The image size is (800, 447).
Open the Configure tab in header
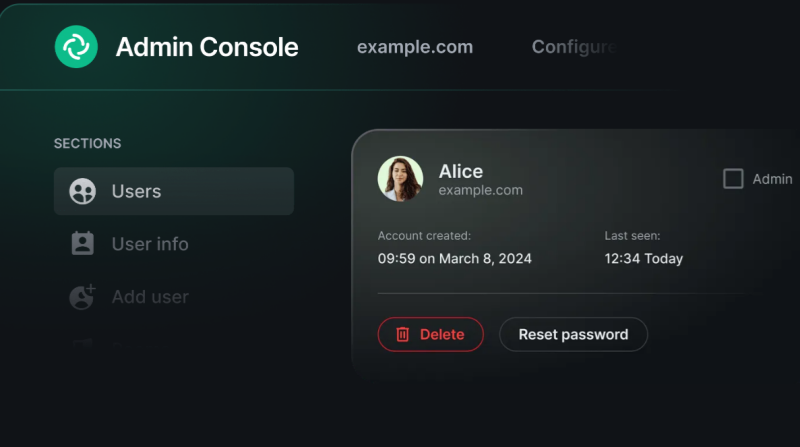pos(574,47)
